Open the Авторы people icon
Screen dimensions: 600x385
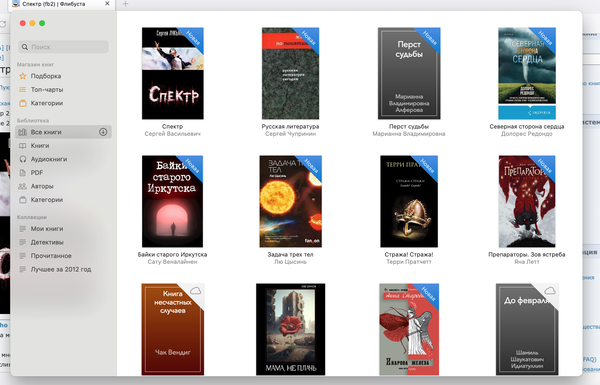(23, 186)
